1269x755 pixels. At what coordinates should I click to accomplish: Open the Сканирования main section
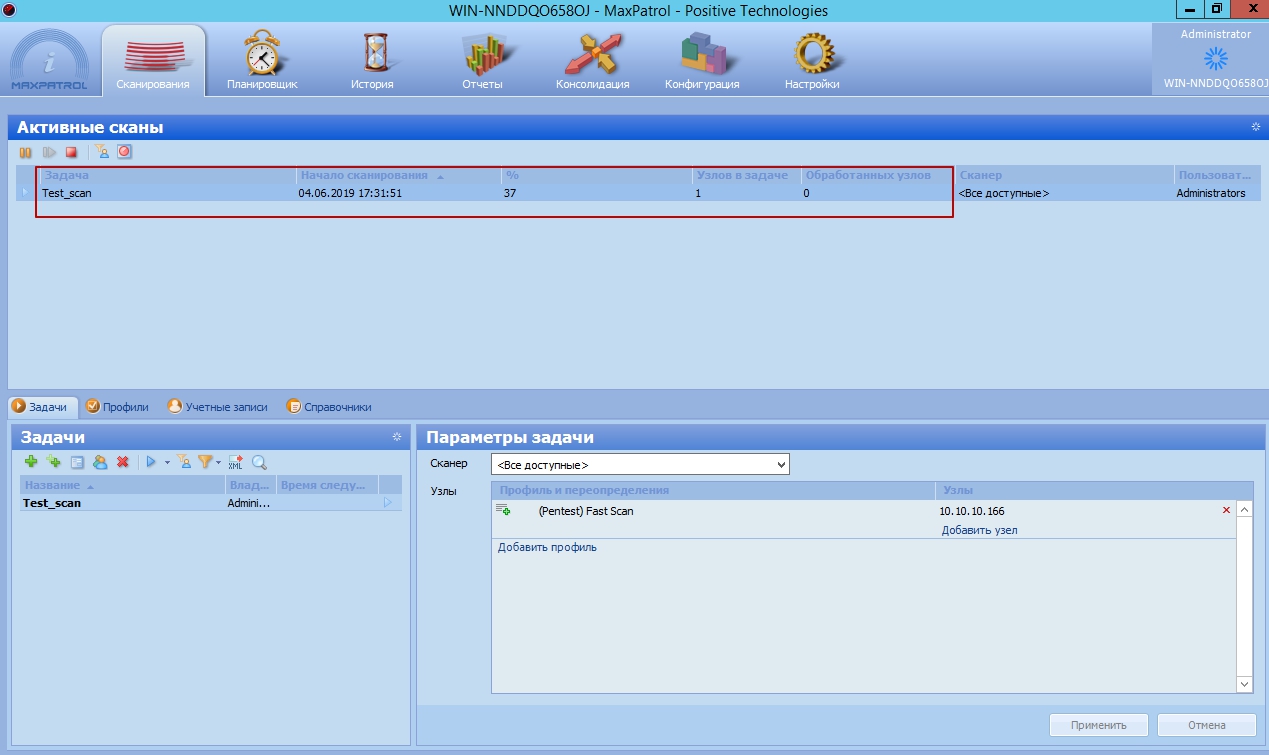click(x=153, y=61)
